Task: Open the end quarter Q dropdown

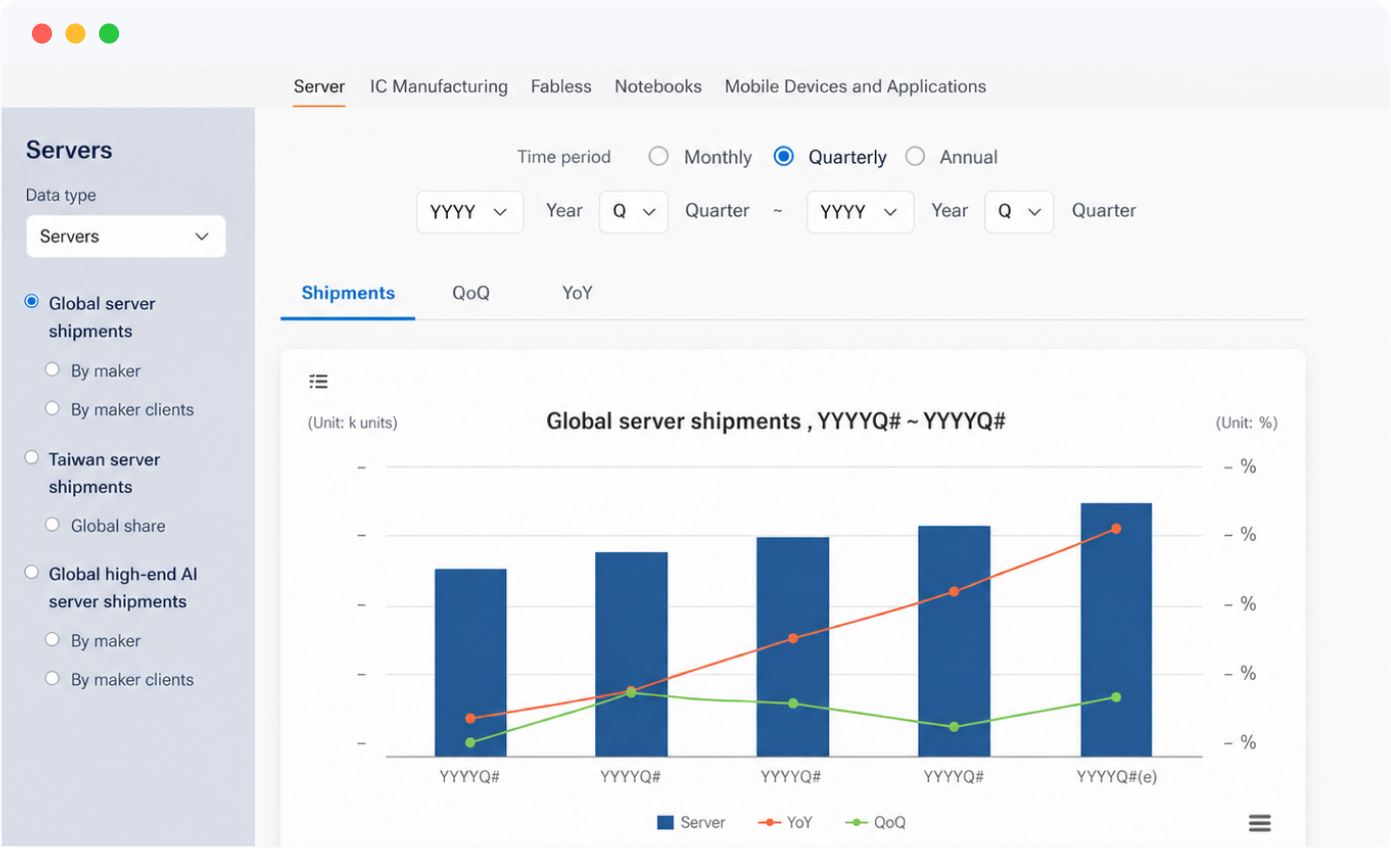Action: 1019,212
